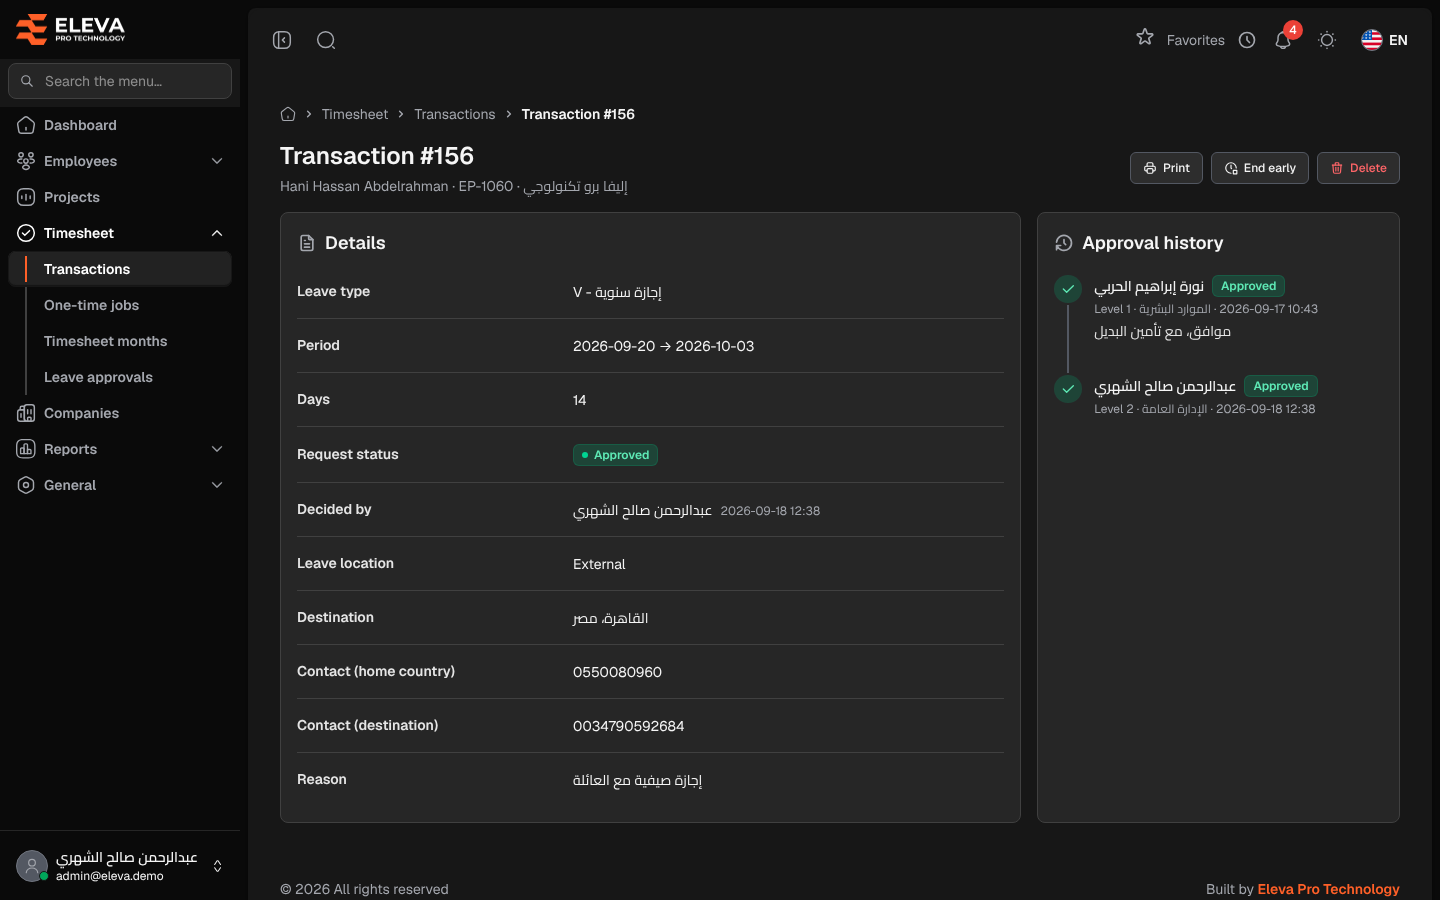Open One-time jobs submenu item
This screenshot has height=900, width=1440.
point(128,305)
